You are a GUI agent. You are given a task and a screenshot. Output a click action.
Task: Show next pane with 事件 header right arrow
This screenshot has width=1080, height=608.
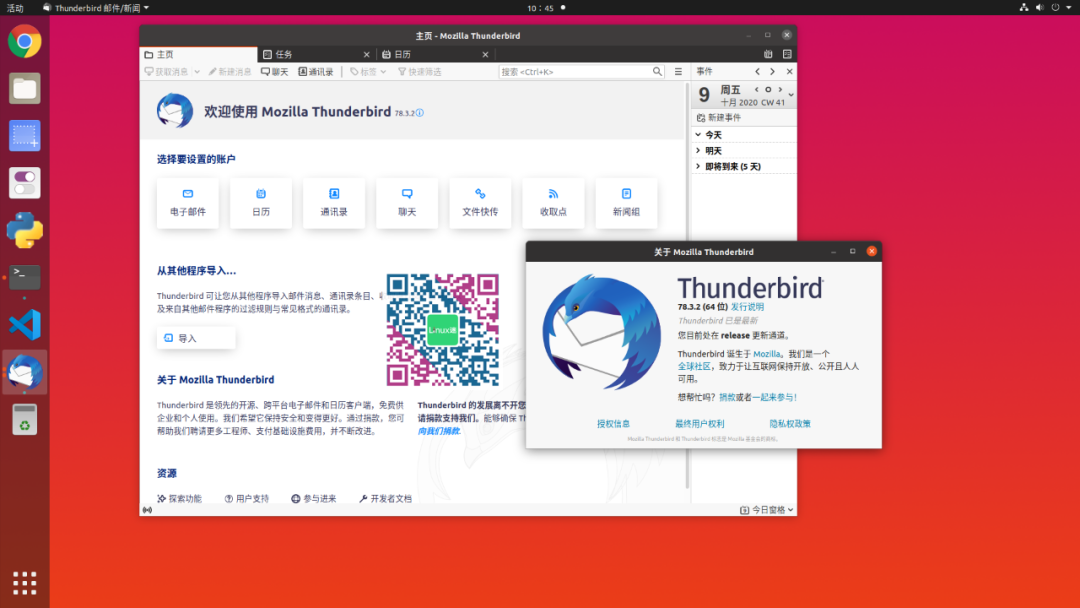click(773, 72)
